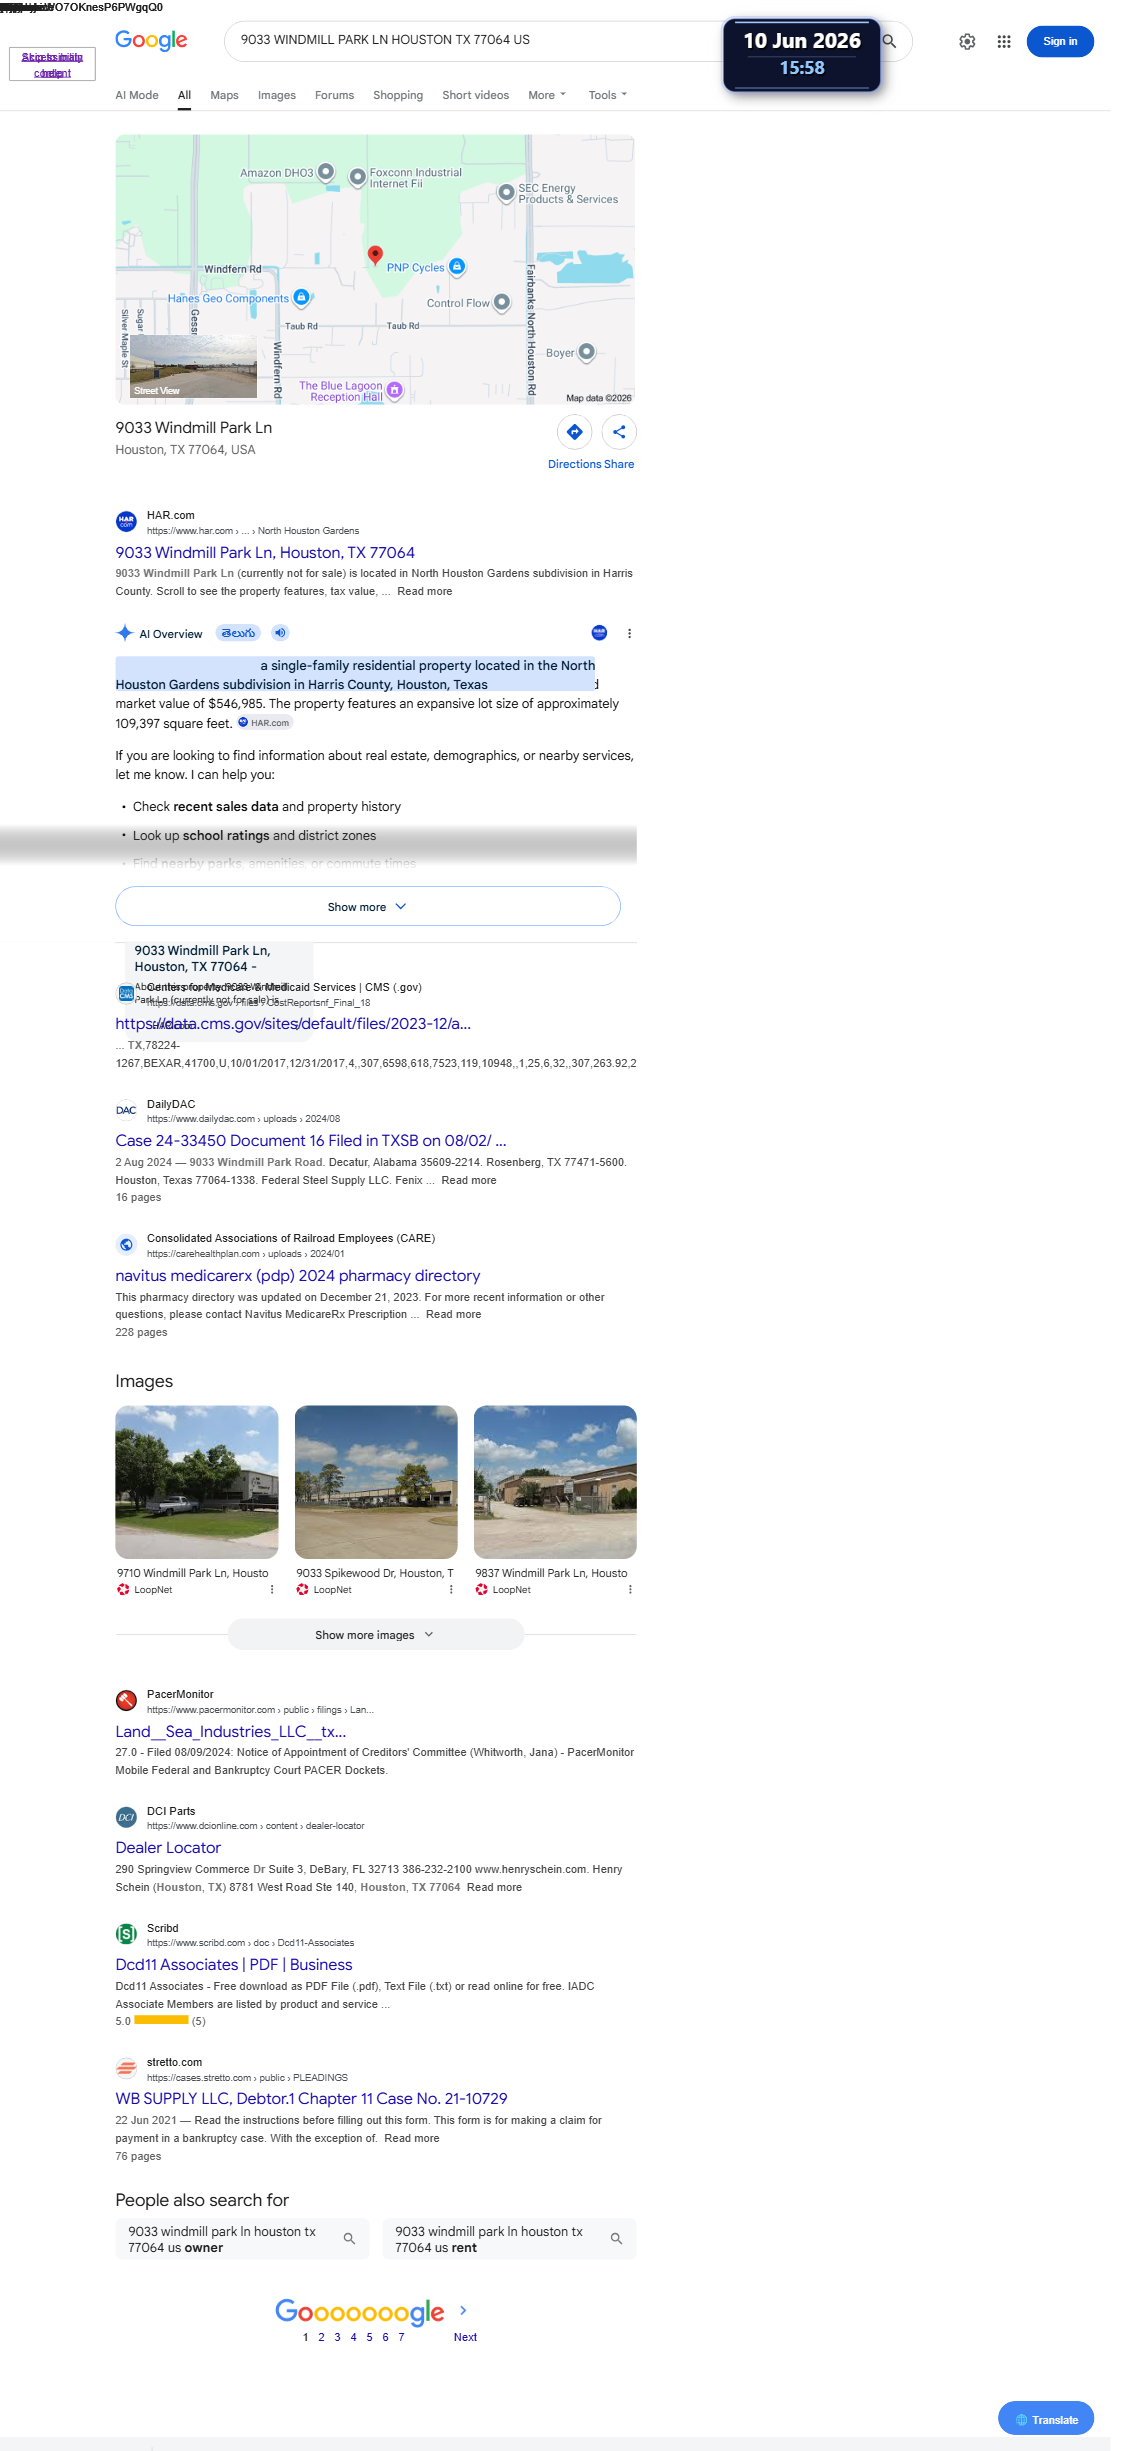Open the Tools dropdown
1124x2451 pixels.
coord(608,95)
